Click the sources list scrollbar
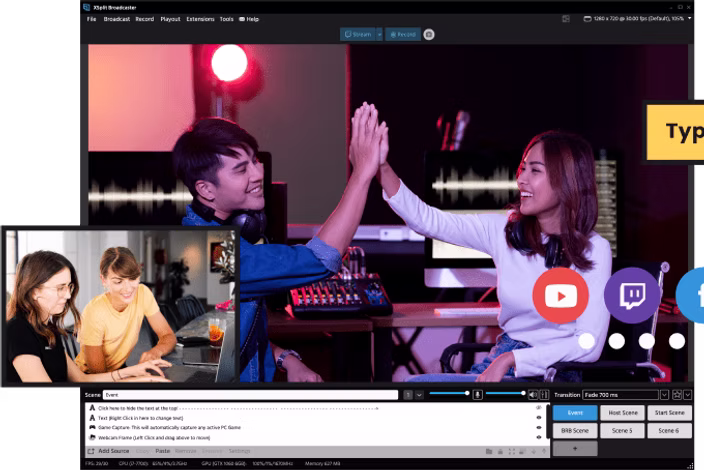This screenshot has height=470, width=704. pos(548,421)
